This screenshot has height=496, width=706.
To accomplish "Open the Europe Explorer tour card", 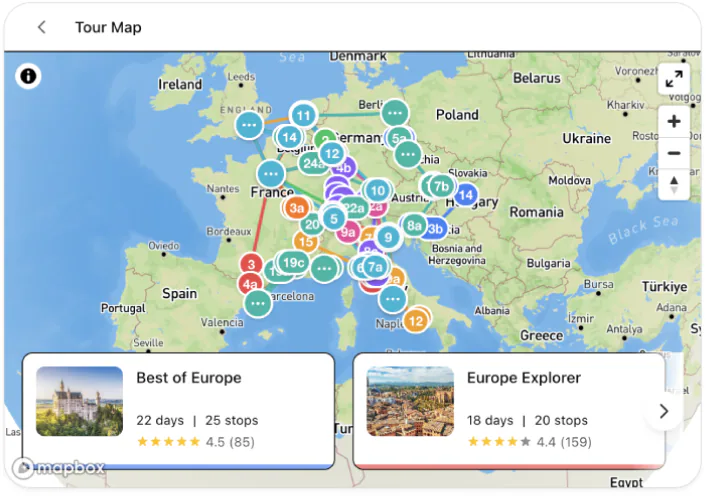I will (509, 410).
